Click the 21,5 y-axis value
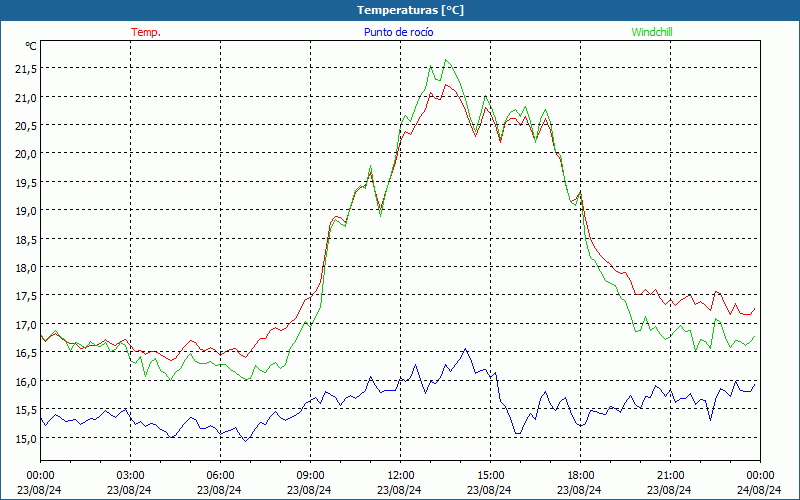This screenshot has width=800, height=500. coord(26,69)
